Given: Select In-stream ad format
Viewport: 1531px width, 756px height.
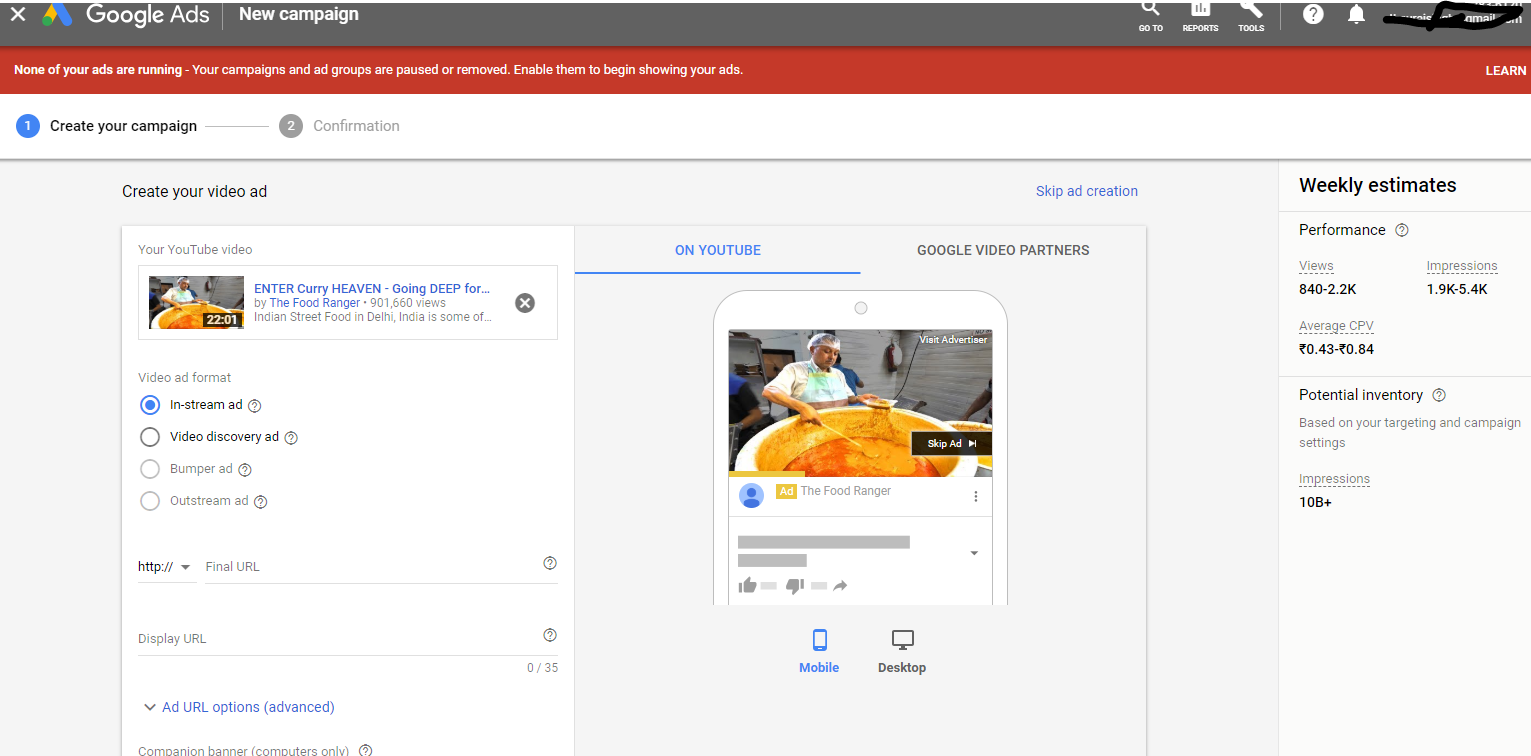Looking at the screenshot, I should point(150,405).
